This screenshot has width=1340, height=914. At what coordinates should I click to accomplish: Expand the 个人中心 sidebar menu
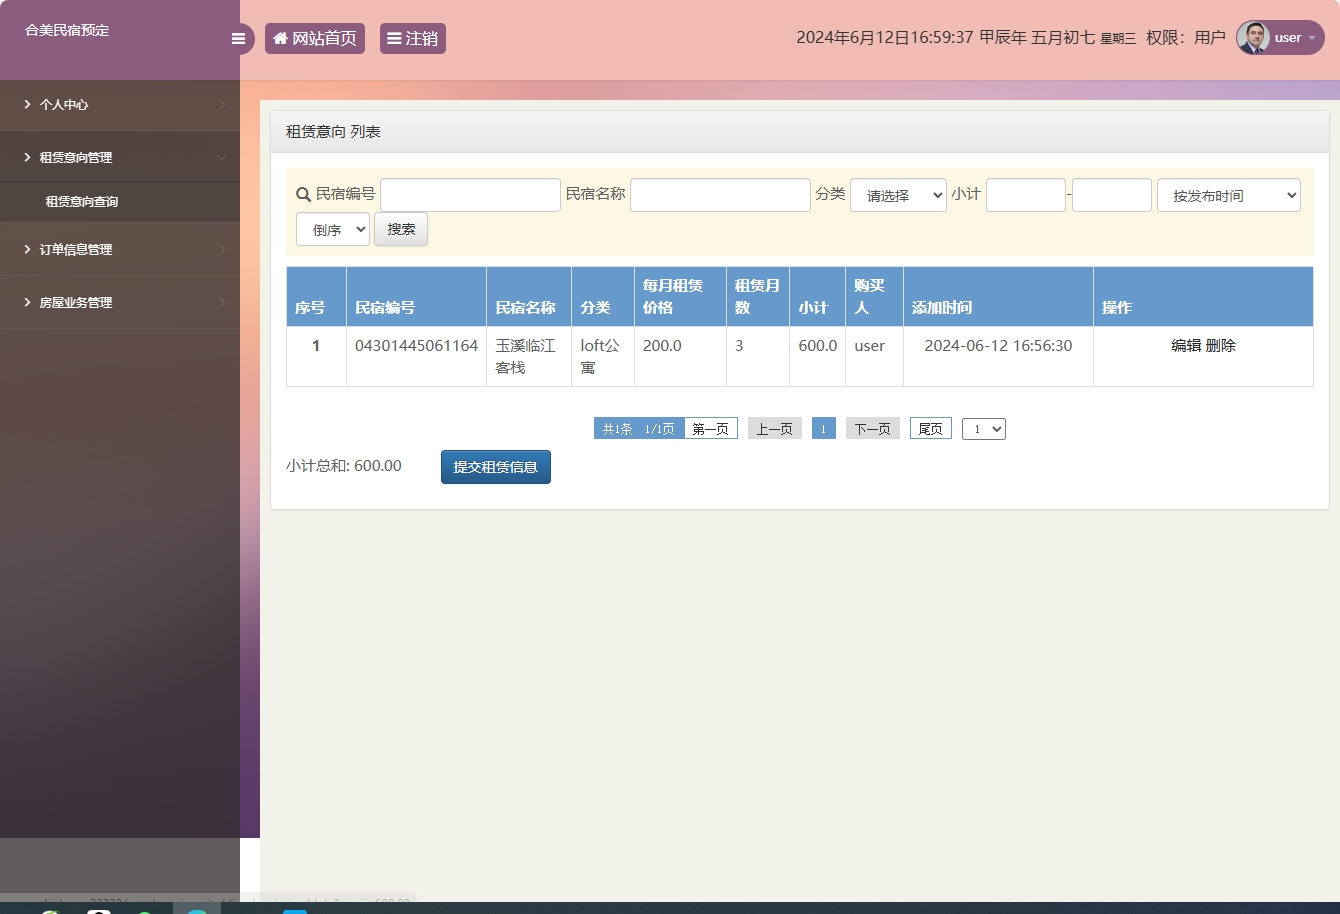click(x=120, y=104)
